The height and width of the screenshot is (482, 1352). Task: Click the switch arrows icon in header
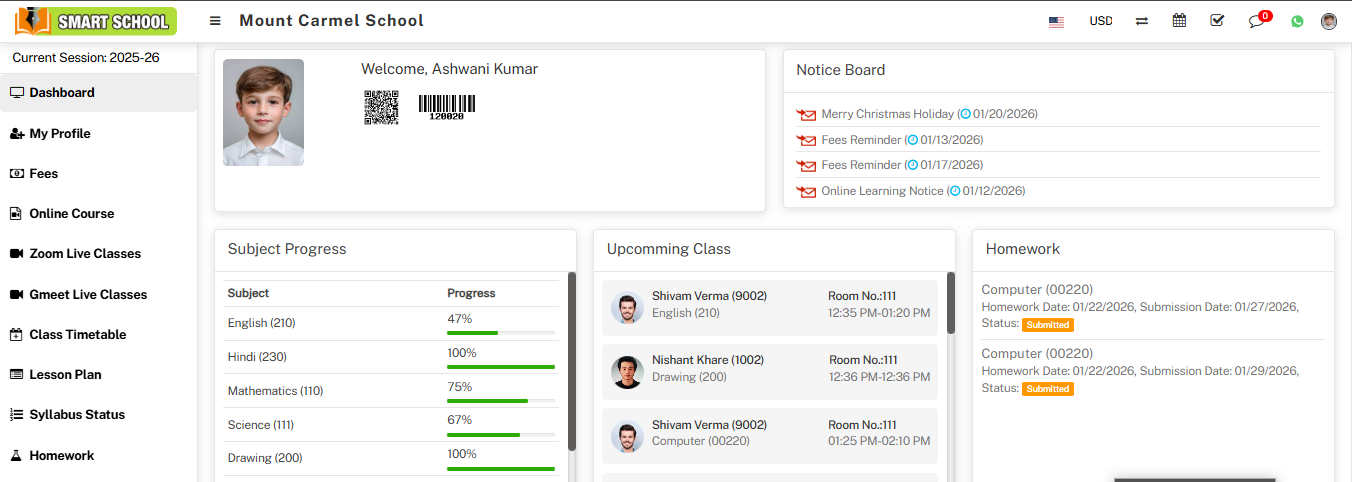(1141, 21)
